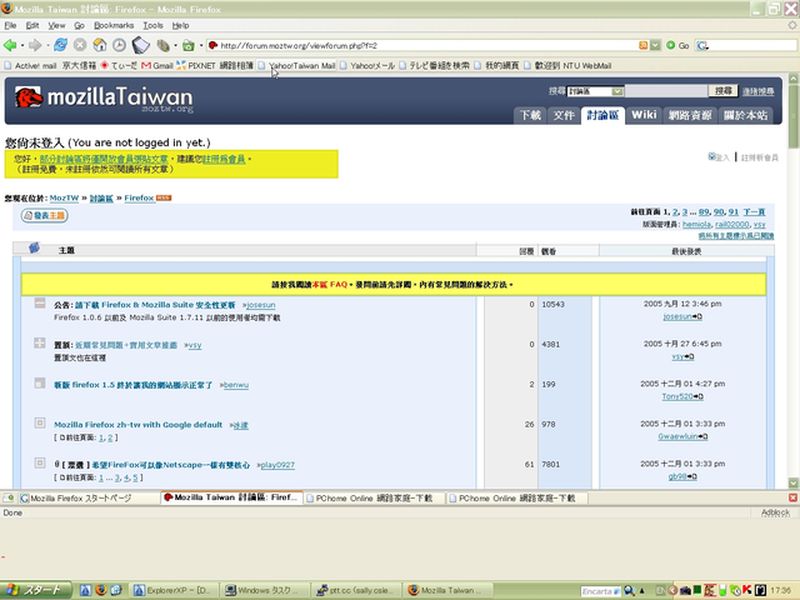Go back with the green Back arrow
Viewport: 800px width, 600px height.
point(10,45)
